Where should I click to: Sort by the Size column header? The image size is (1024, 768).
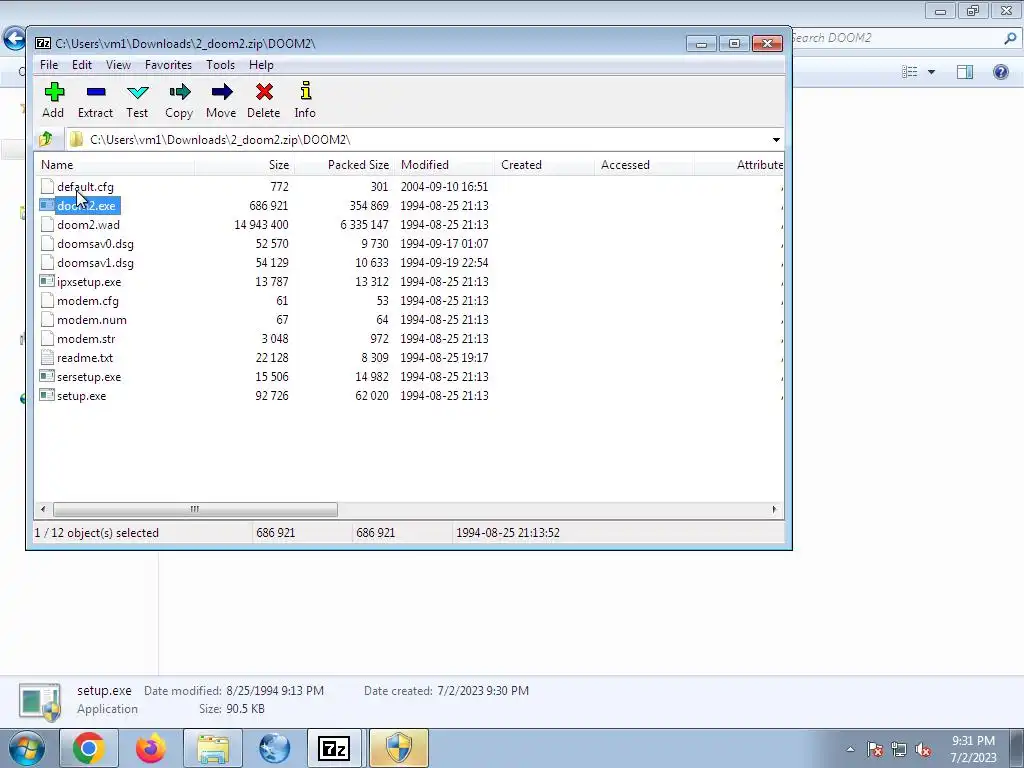244,165
